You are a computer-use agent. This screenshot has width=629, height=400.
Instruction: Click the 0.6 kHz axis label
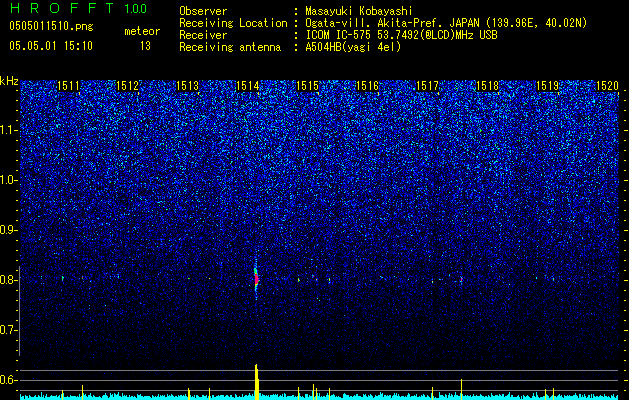[9, 380]
